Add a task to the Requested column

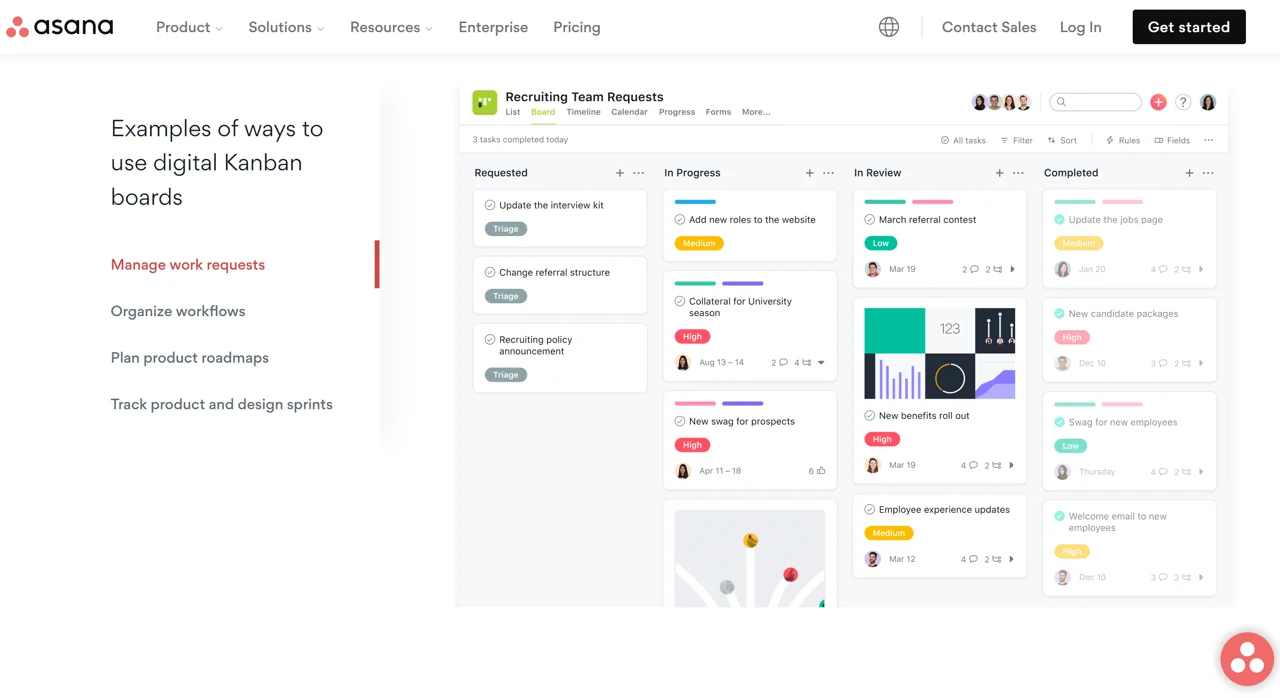pyautogui.click(x=620, y=173)
